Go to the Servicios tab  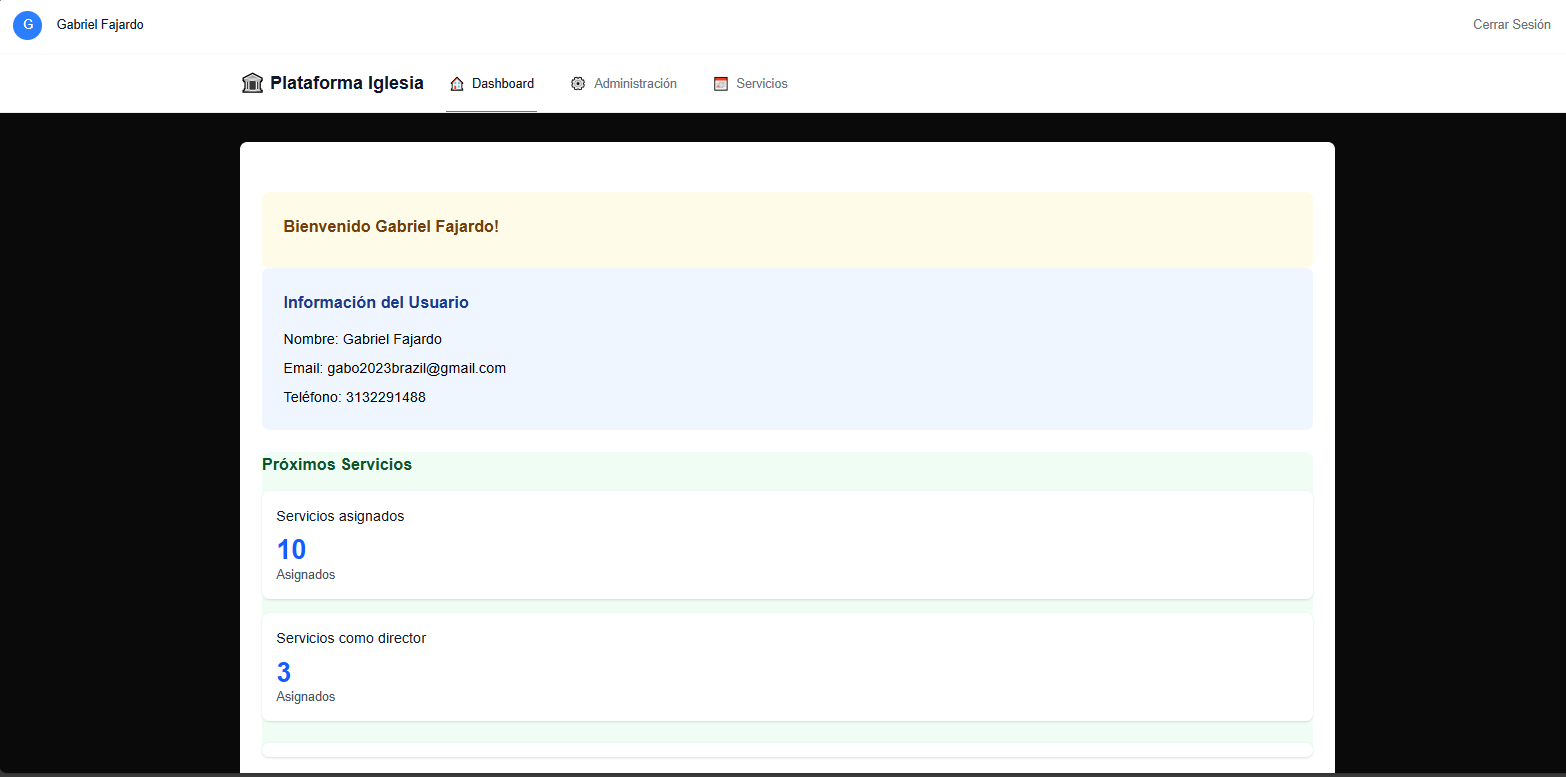point(761,84)
